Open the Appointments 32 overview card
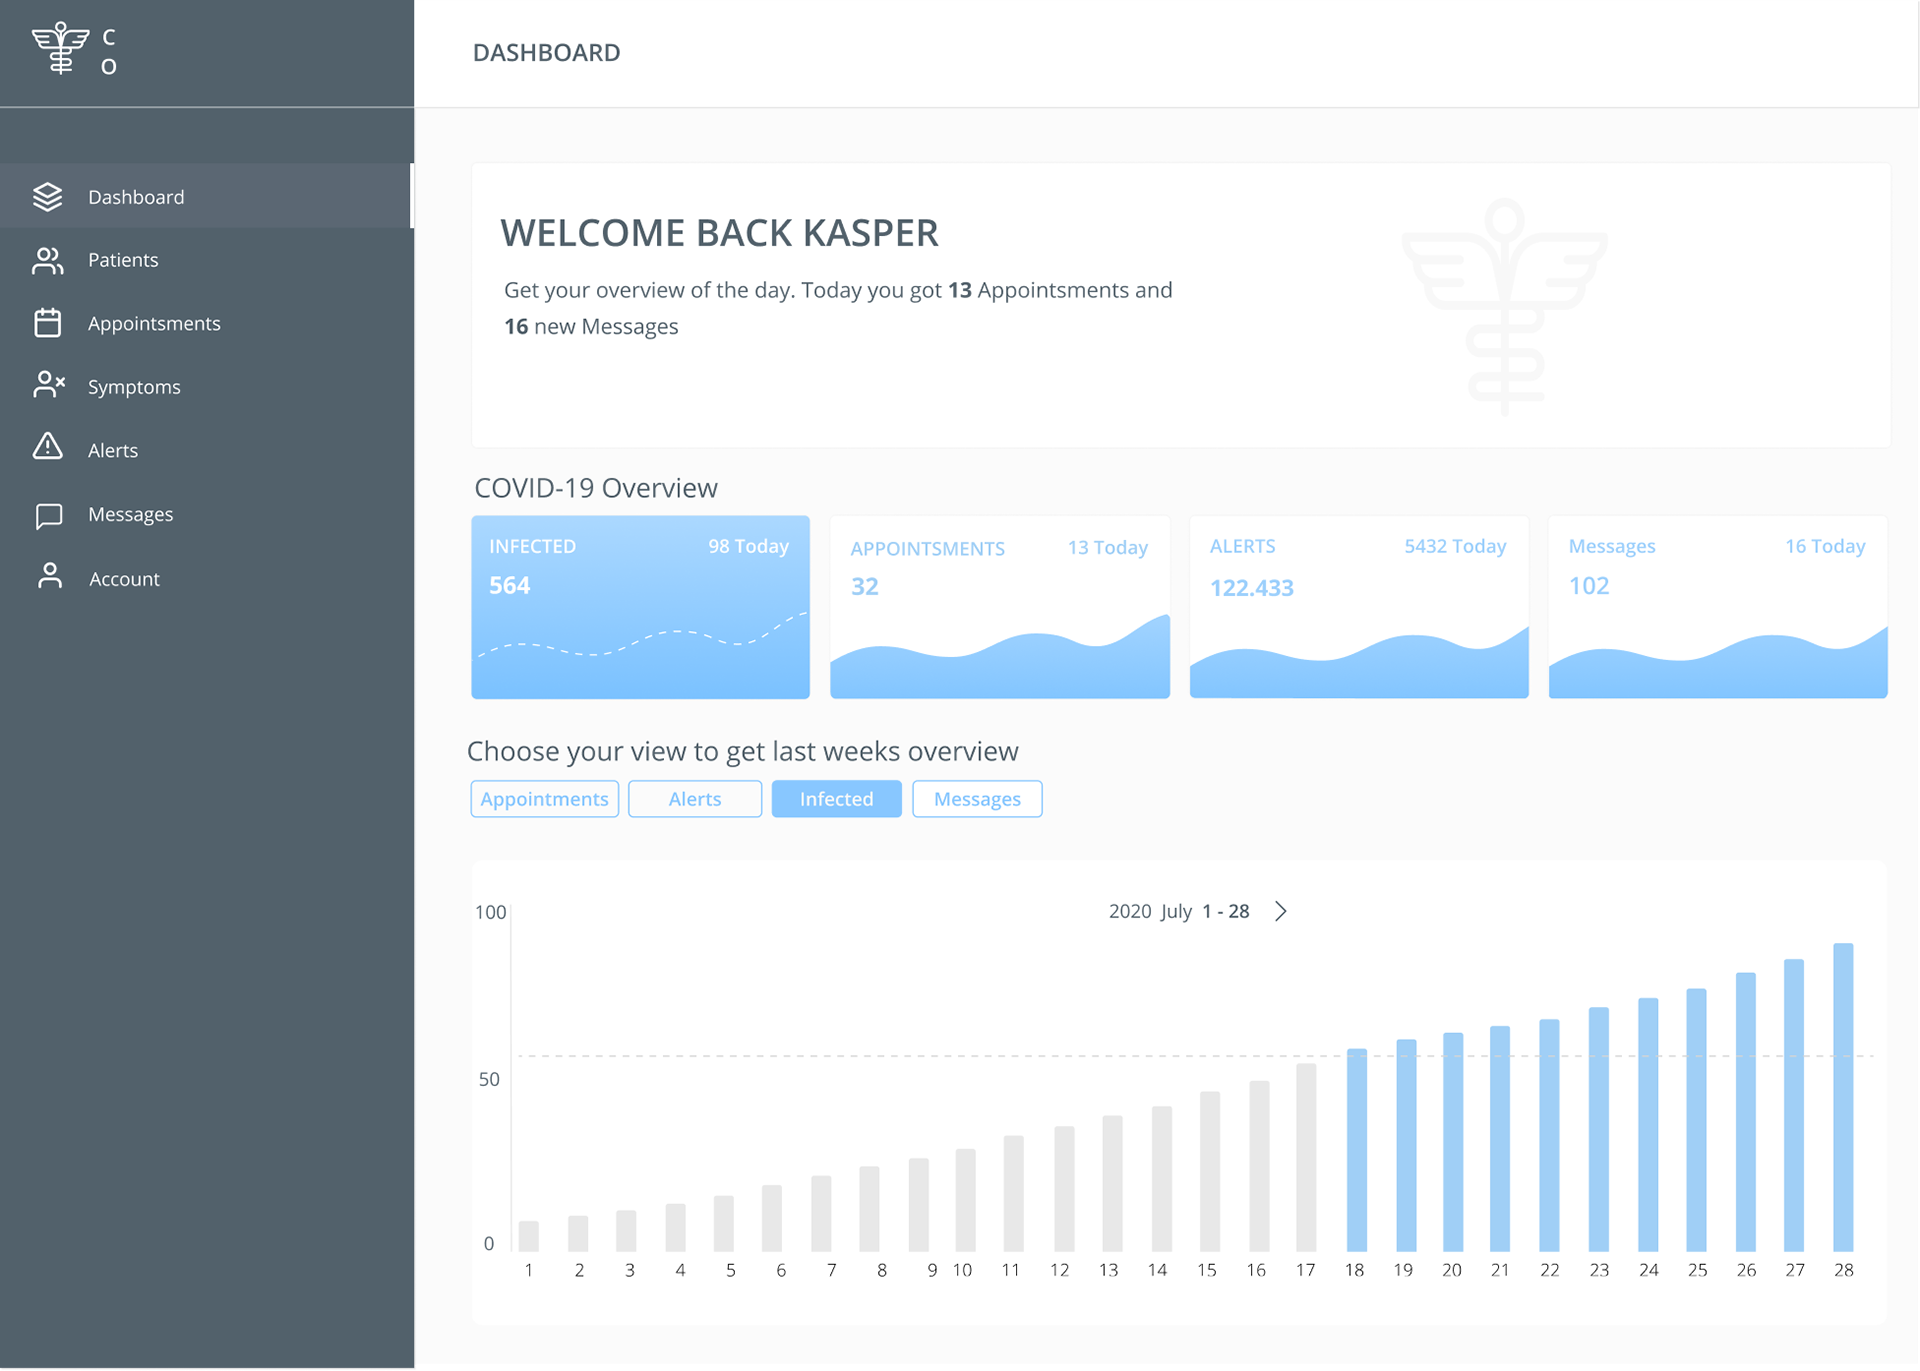The image size is (1920, 1371). pos(999,606)
